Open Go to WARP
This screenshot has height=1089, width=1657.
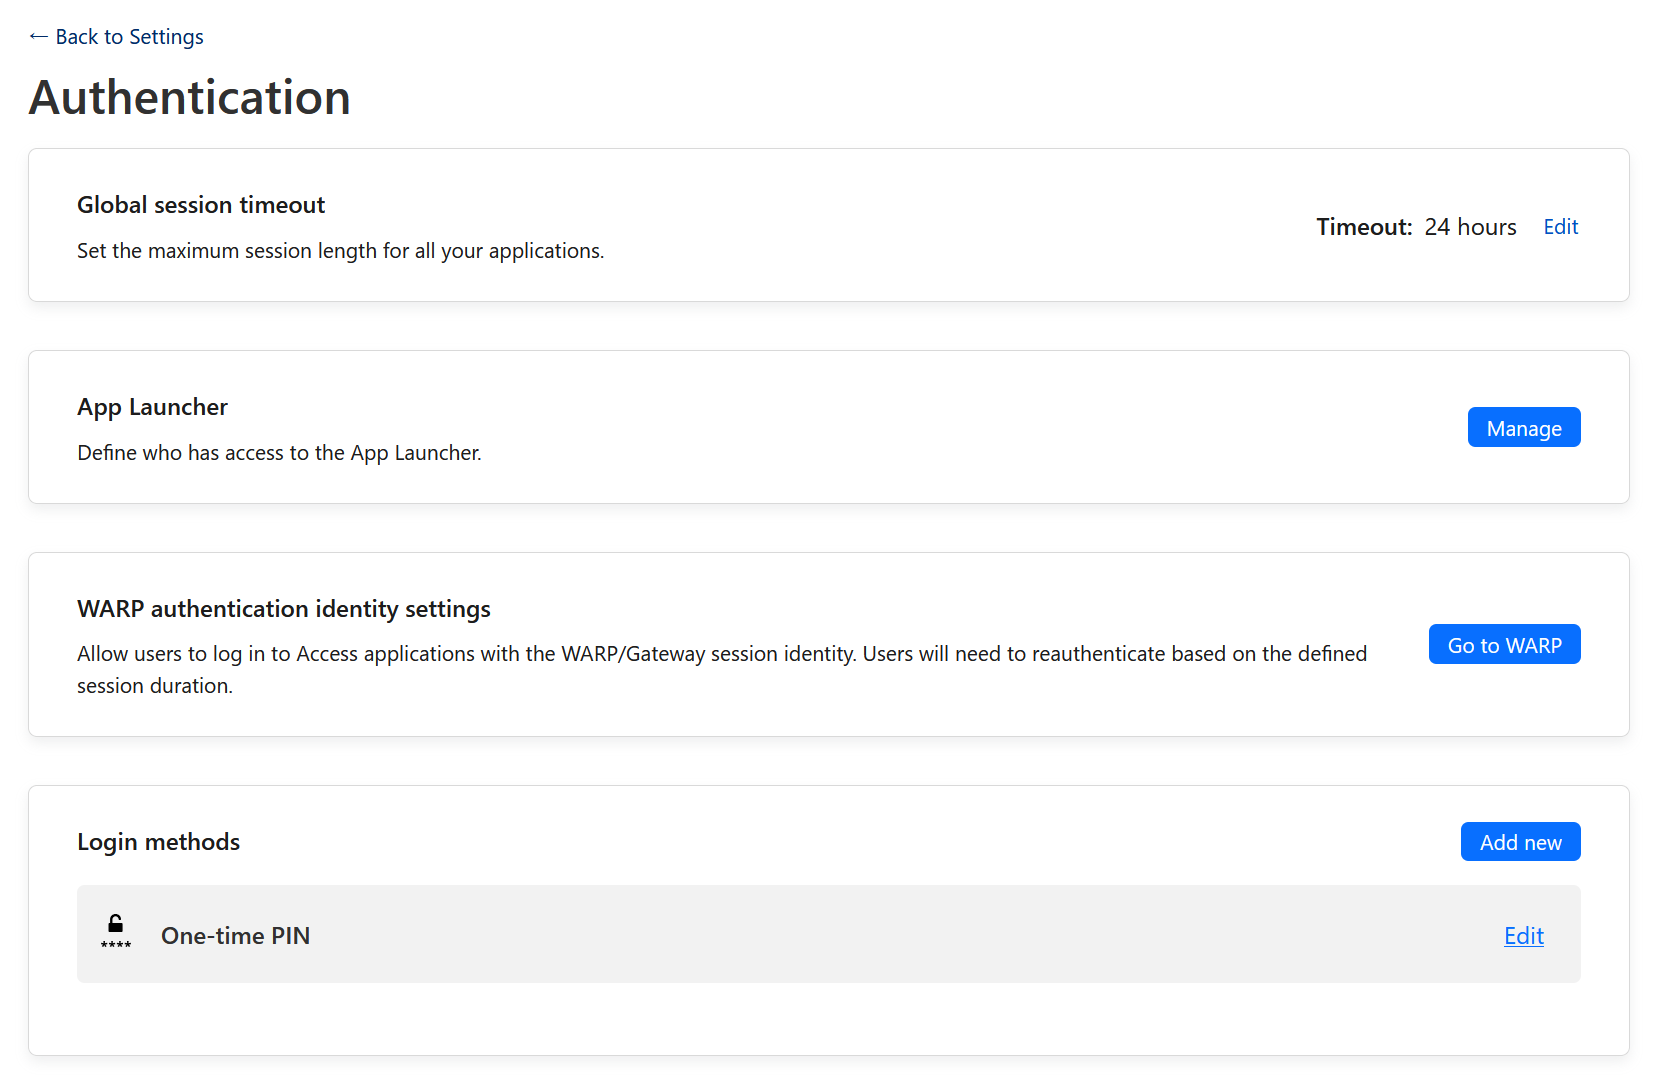[1504, 644]
